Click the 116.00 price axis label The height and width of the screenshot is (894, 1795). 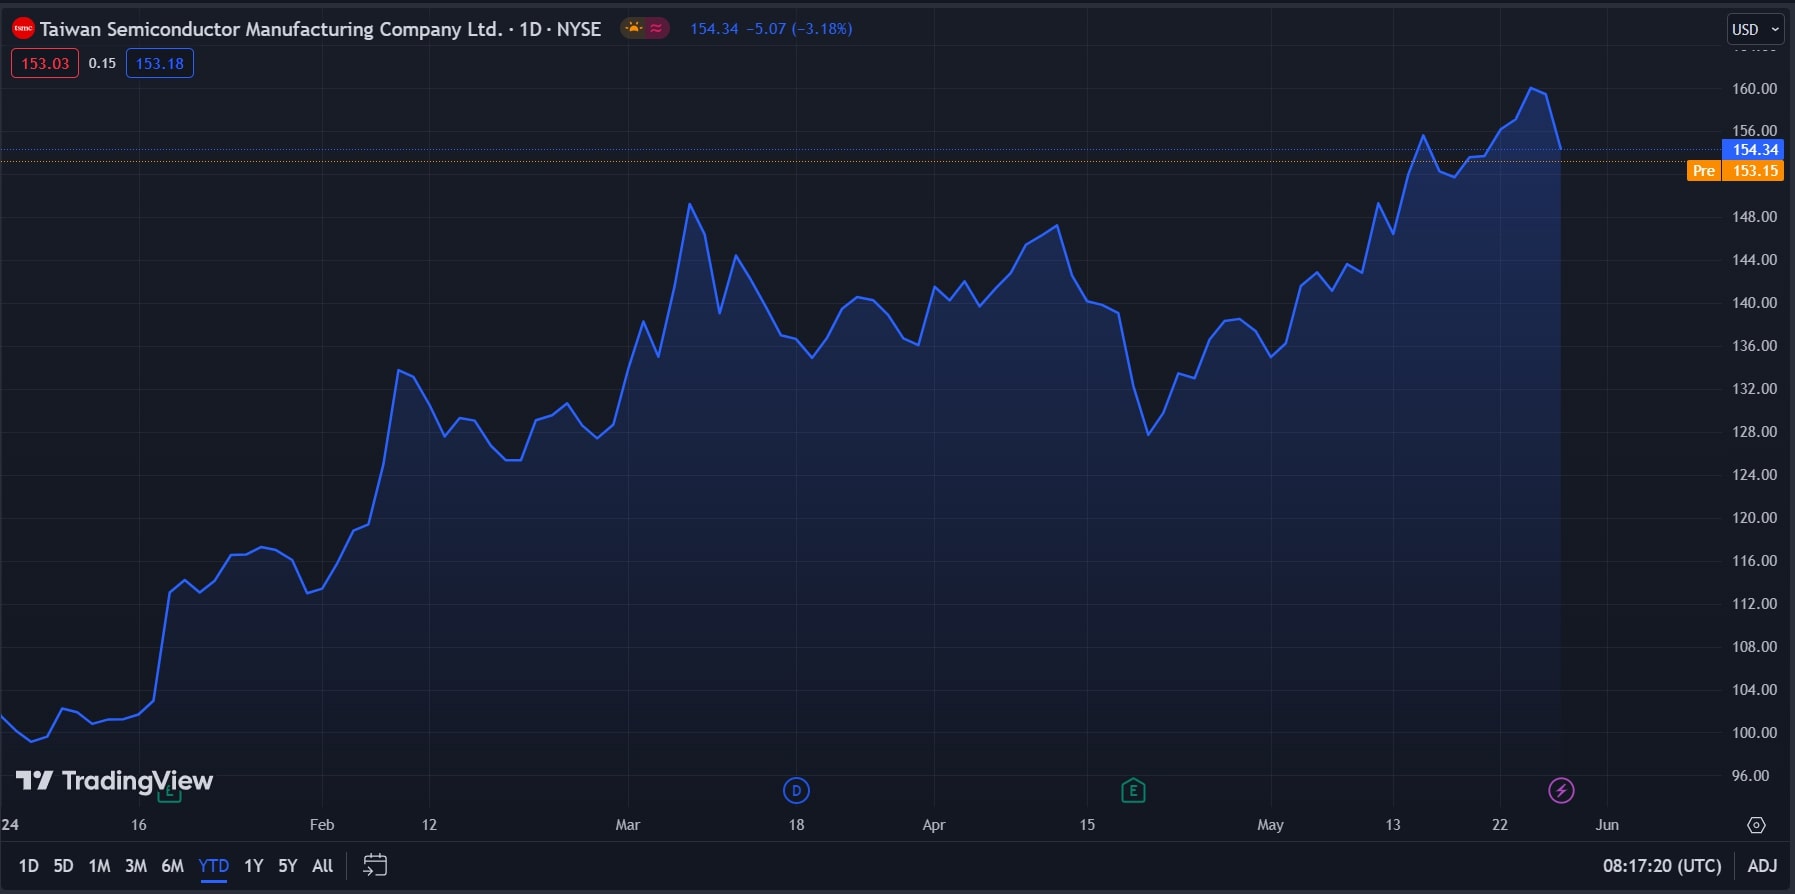coord(1754,561)
